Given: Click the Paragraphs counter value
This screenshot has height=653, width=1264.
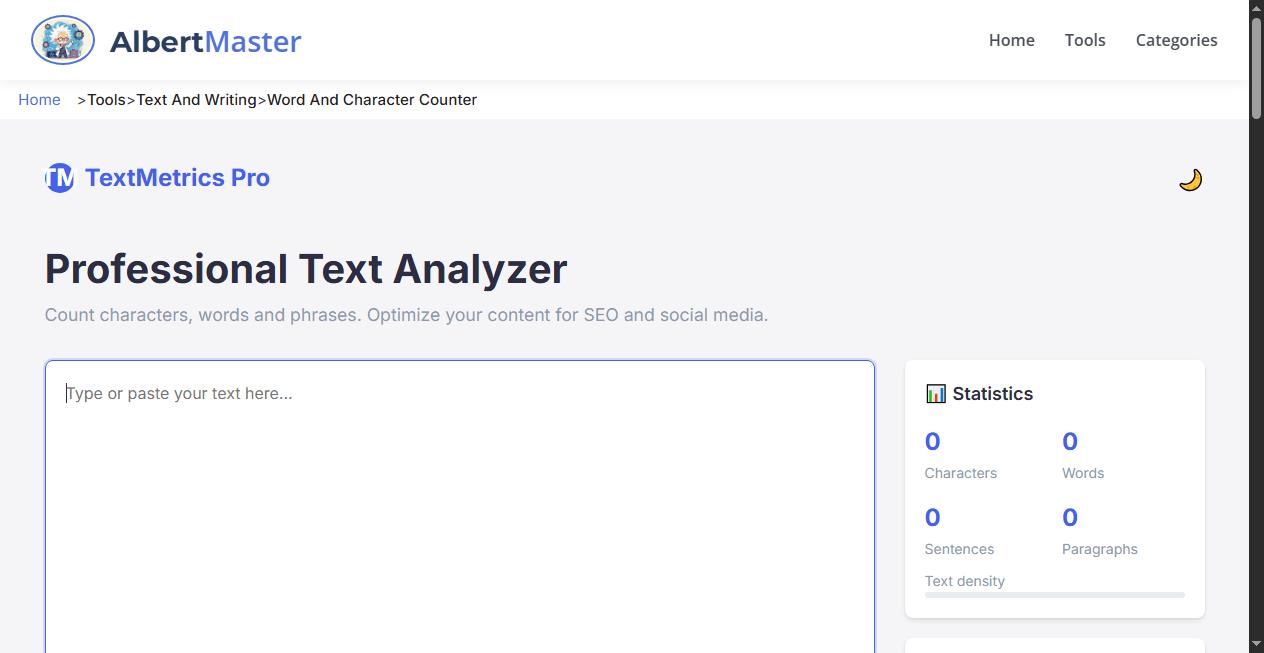Looking at the screenshot, I should tap(1069, 517).
